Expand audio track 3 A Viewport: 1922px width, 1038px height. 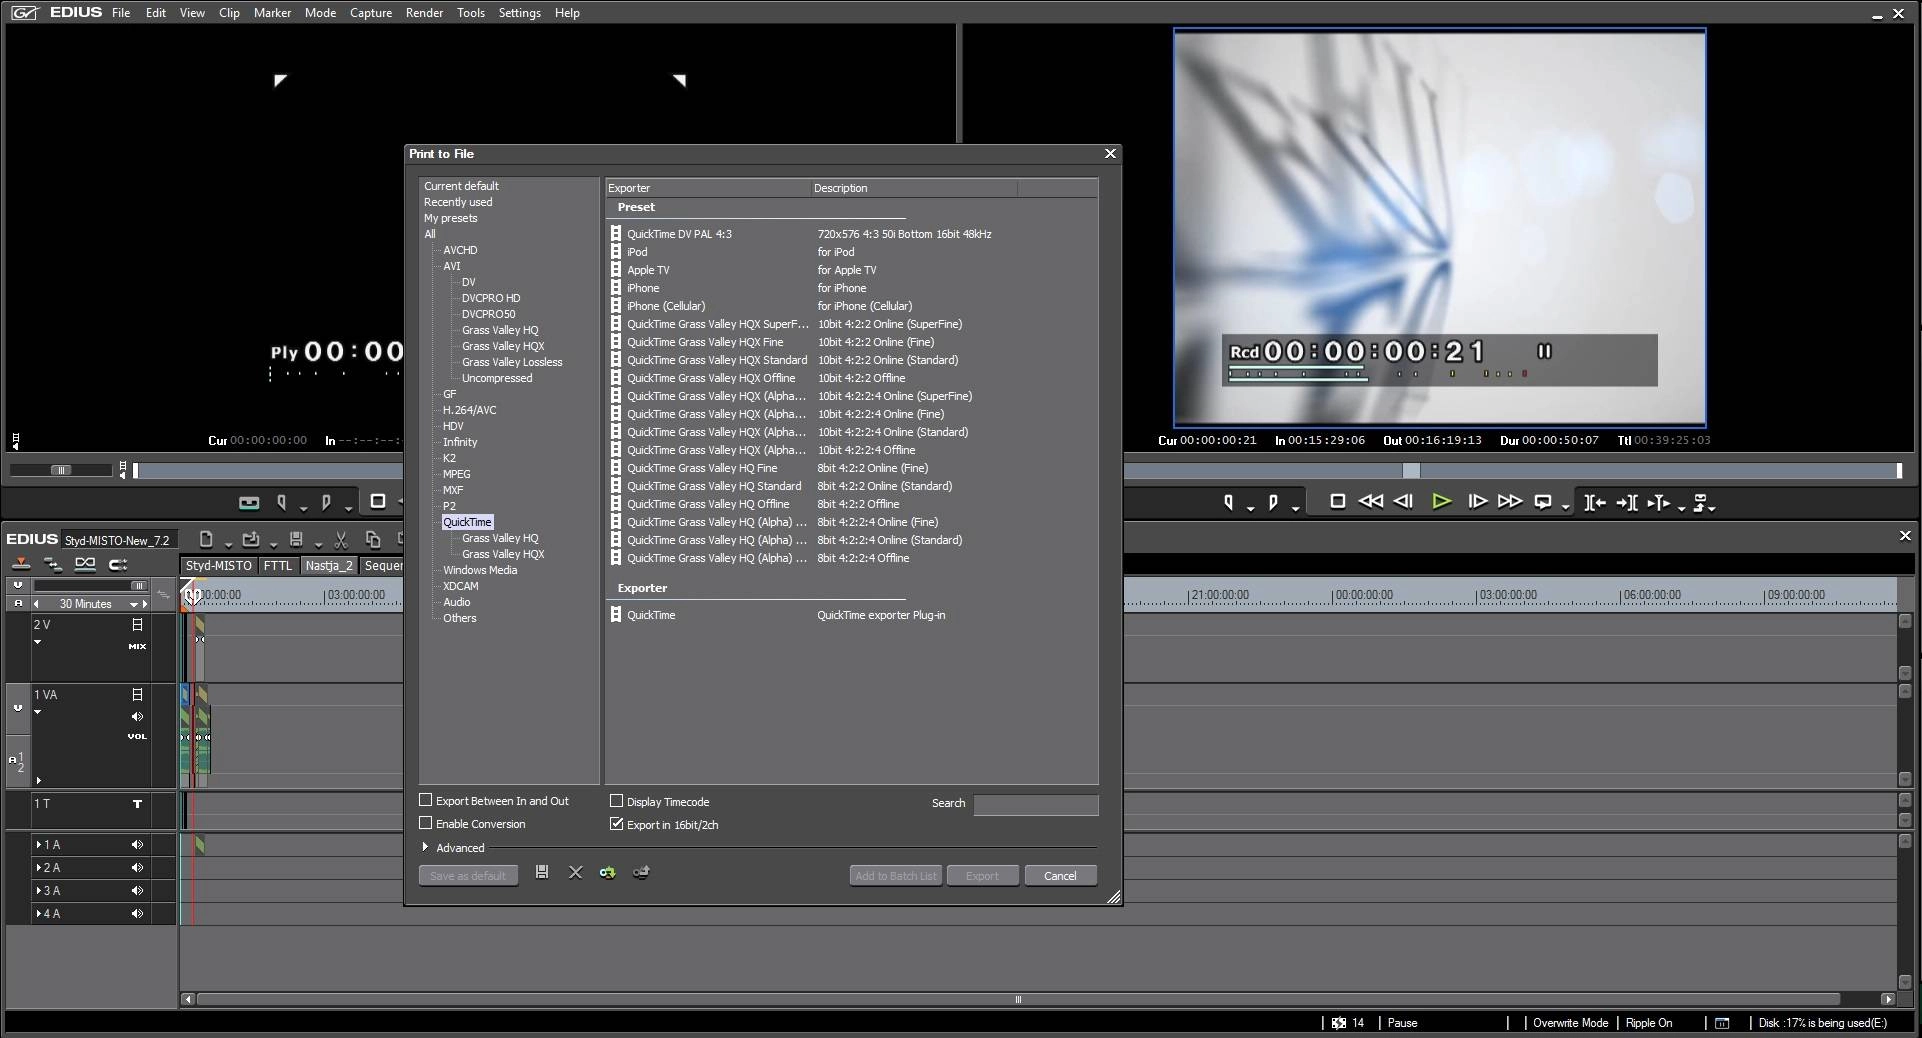39,891
